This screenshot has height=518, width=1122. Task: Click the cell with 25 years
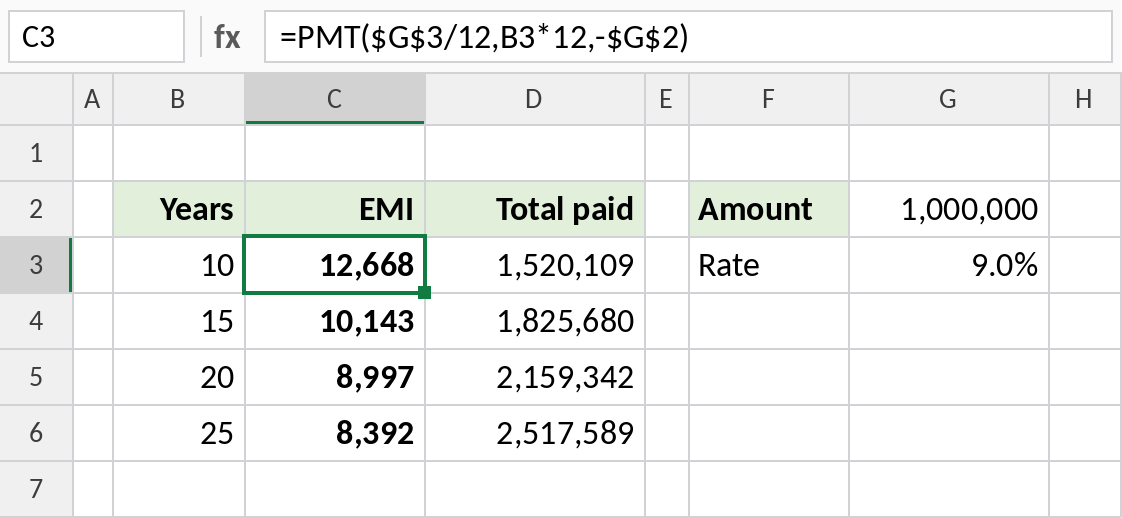click(179, 433)
